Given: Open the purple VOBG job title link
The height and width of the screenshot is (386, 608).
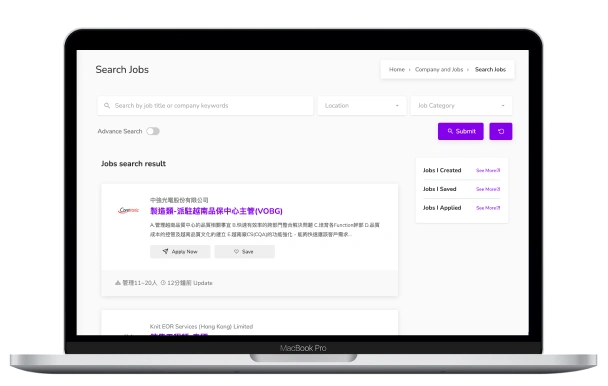Looking at the screenshot, I should [216, 211].
